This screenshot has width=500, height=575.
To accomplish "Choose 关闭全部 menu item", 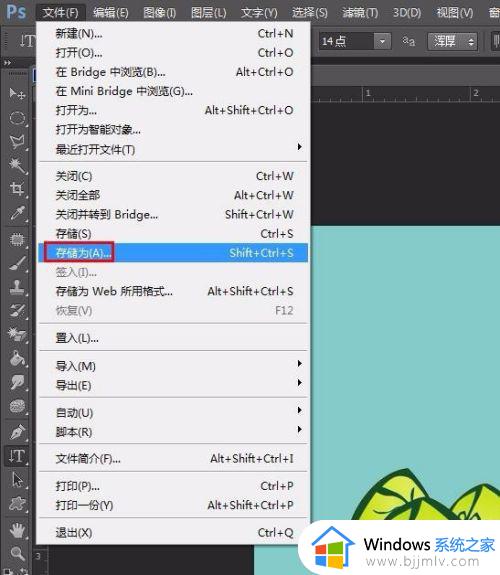I will pyautogui.click(x=173, y=195).
